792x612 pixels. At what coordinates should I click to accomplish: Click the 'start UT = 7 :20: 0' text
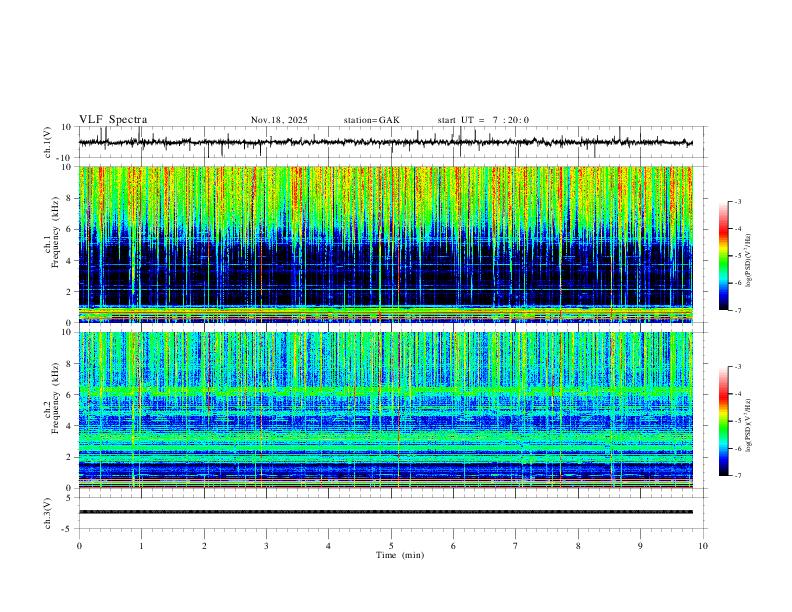coord(483,120)
